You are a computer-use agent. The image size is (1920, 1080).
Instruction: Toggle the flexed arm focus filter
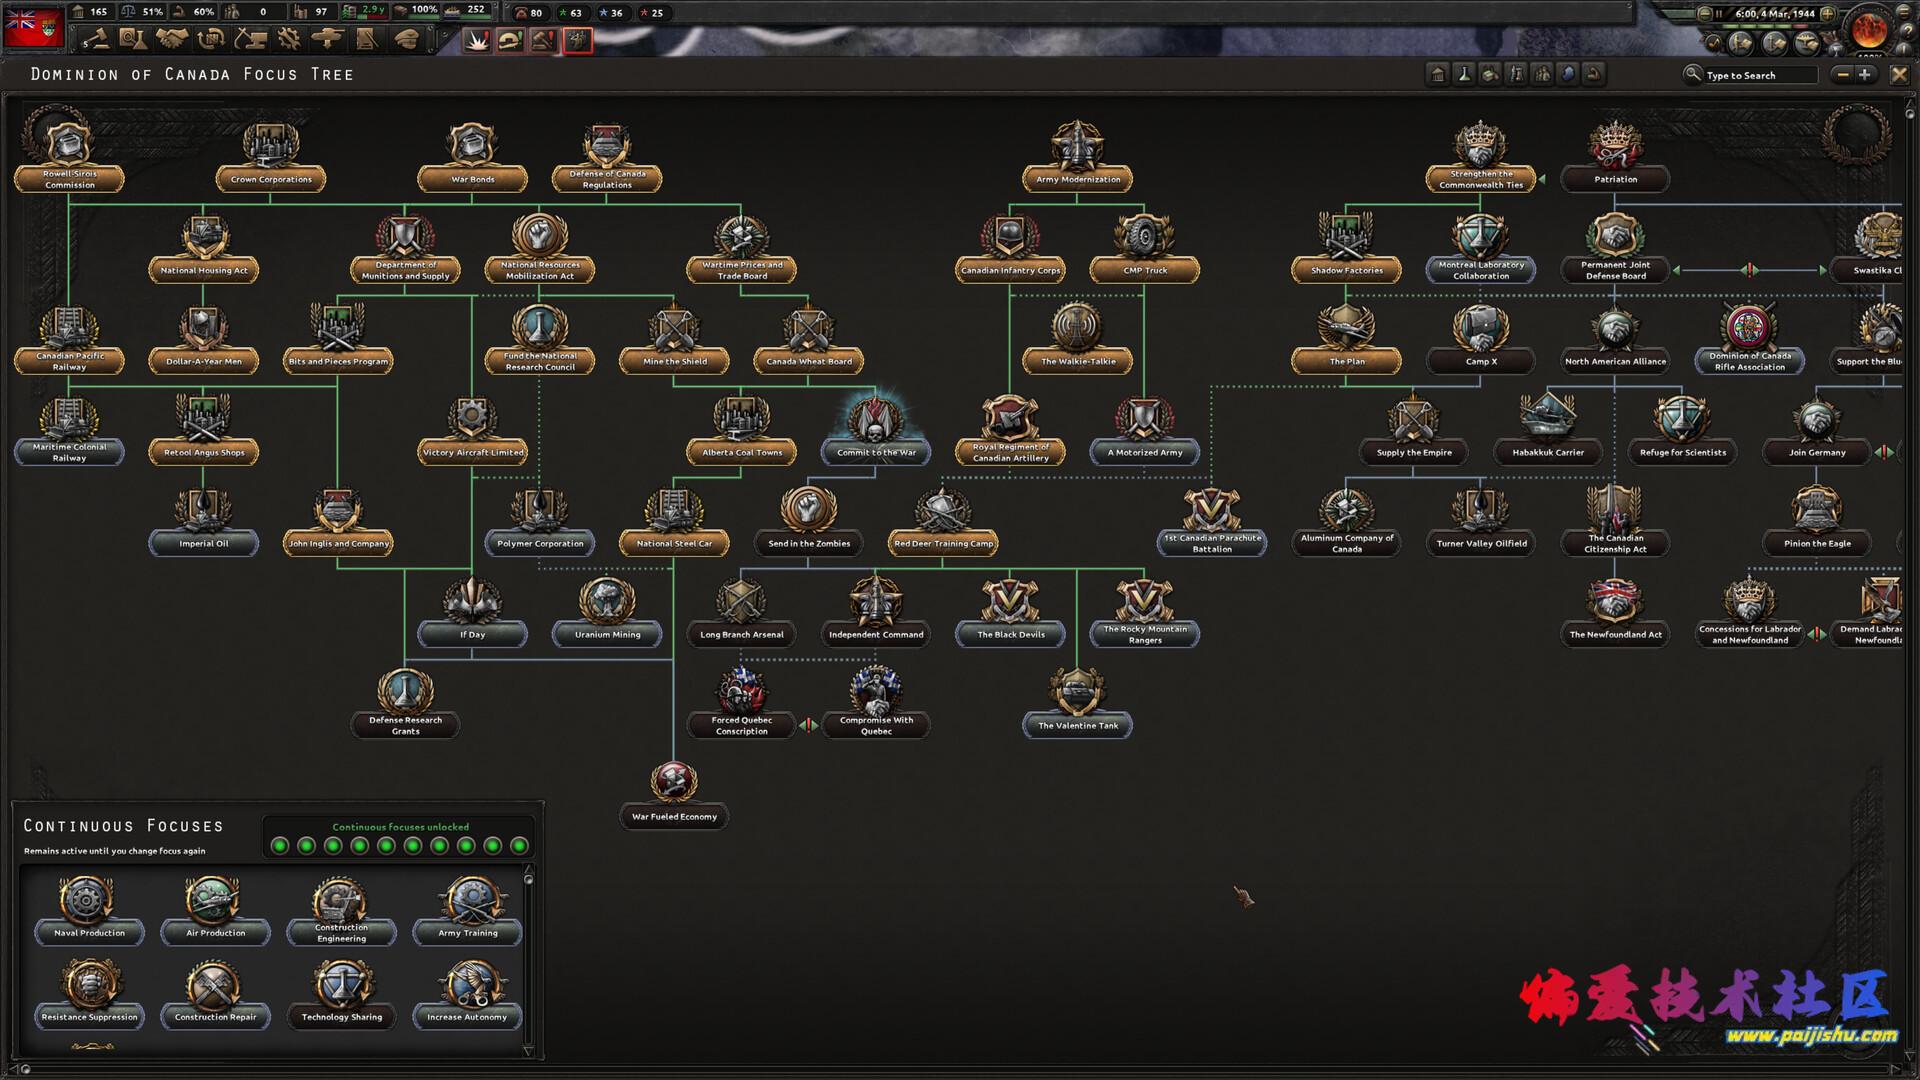pos(1594,74)
